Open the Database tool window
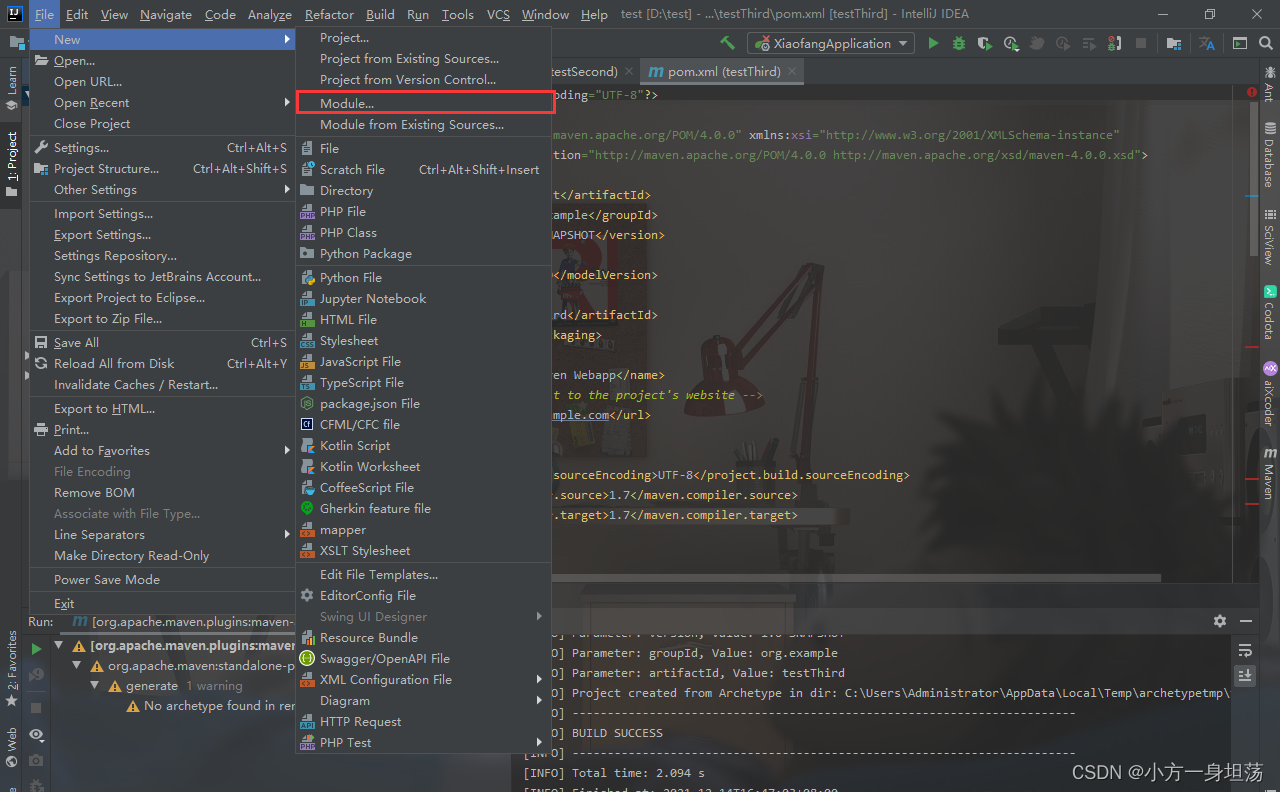The height and width of the screenshot is (792, 1280). click(1269, 155)
